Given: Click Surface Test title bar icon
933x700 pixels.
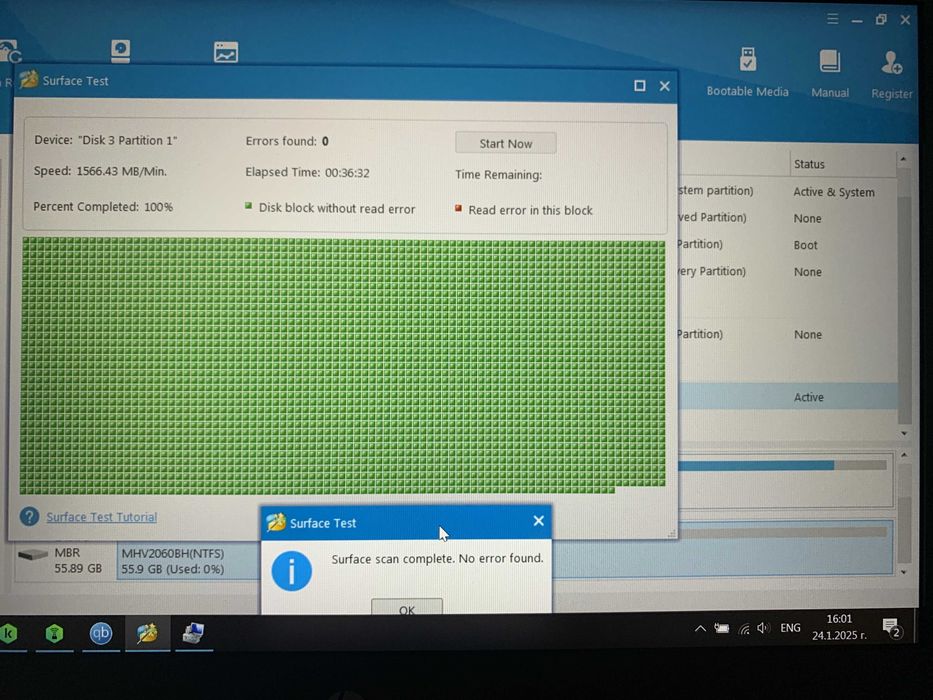Looking at the screenshot, I should 29,79.
